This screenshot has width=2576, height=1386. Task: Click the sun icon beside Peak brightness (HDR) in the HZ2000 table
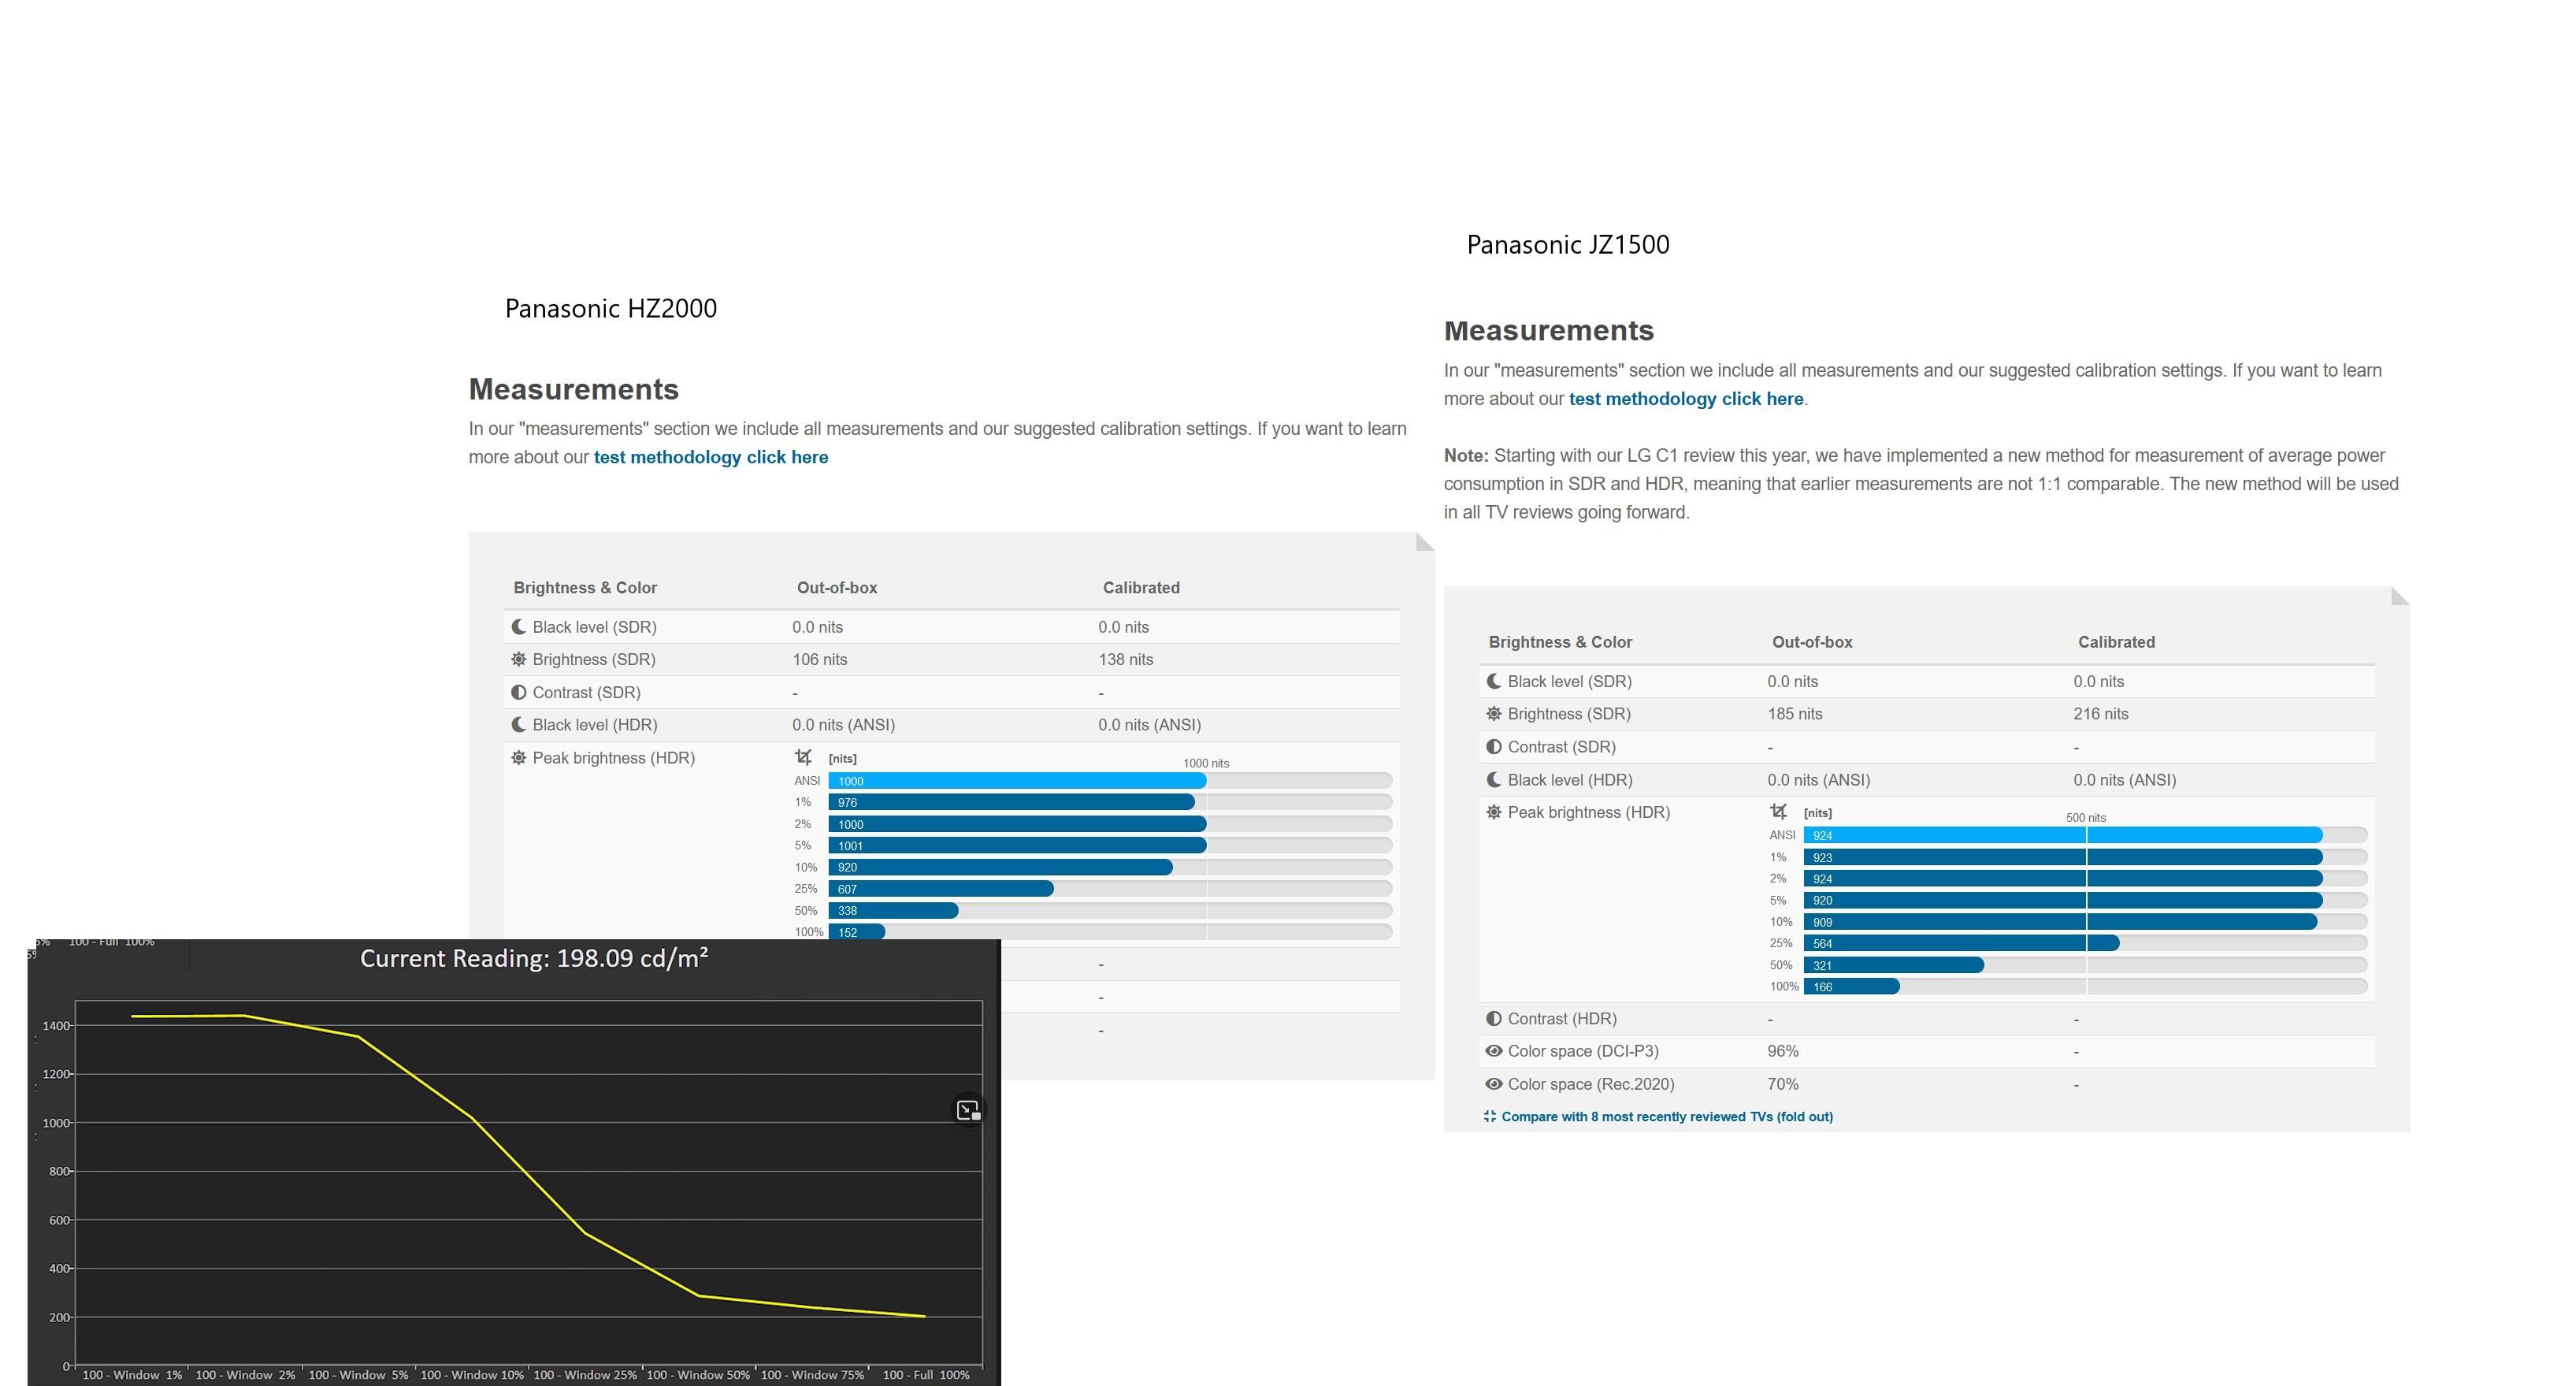[x=518, y=758]
